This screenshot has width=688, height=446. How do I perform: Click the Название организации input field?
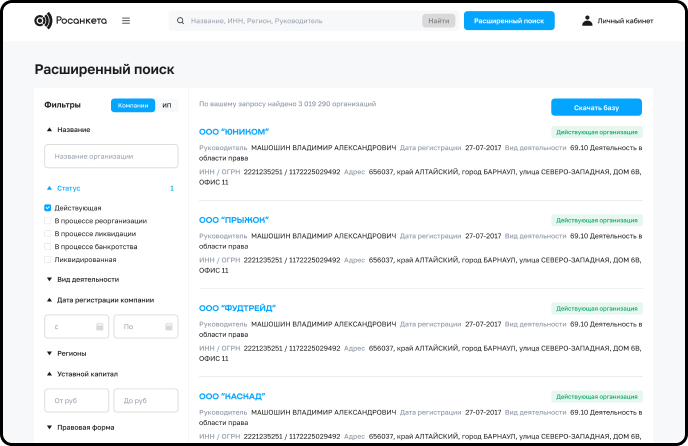click(110, 156)
